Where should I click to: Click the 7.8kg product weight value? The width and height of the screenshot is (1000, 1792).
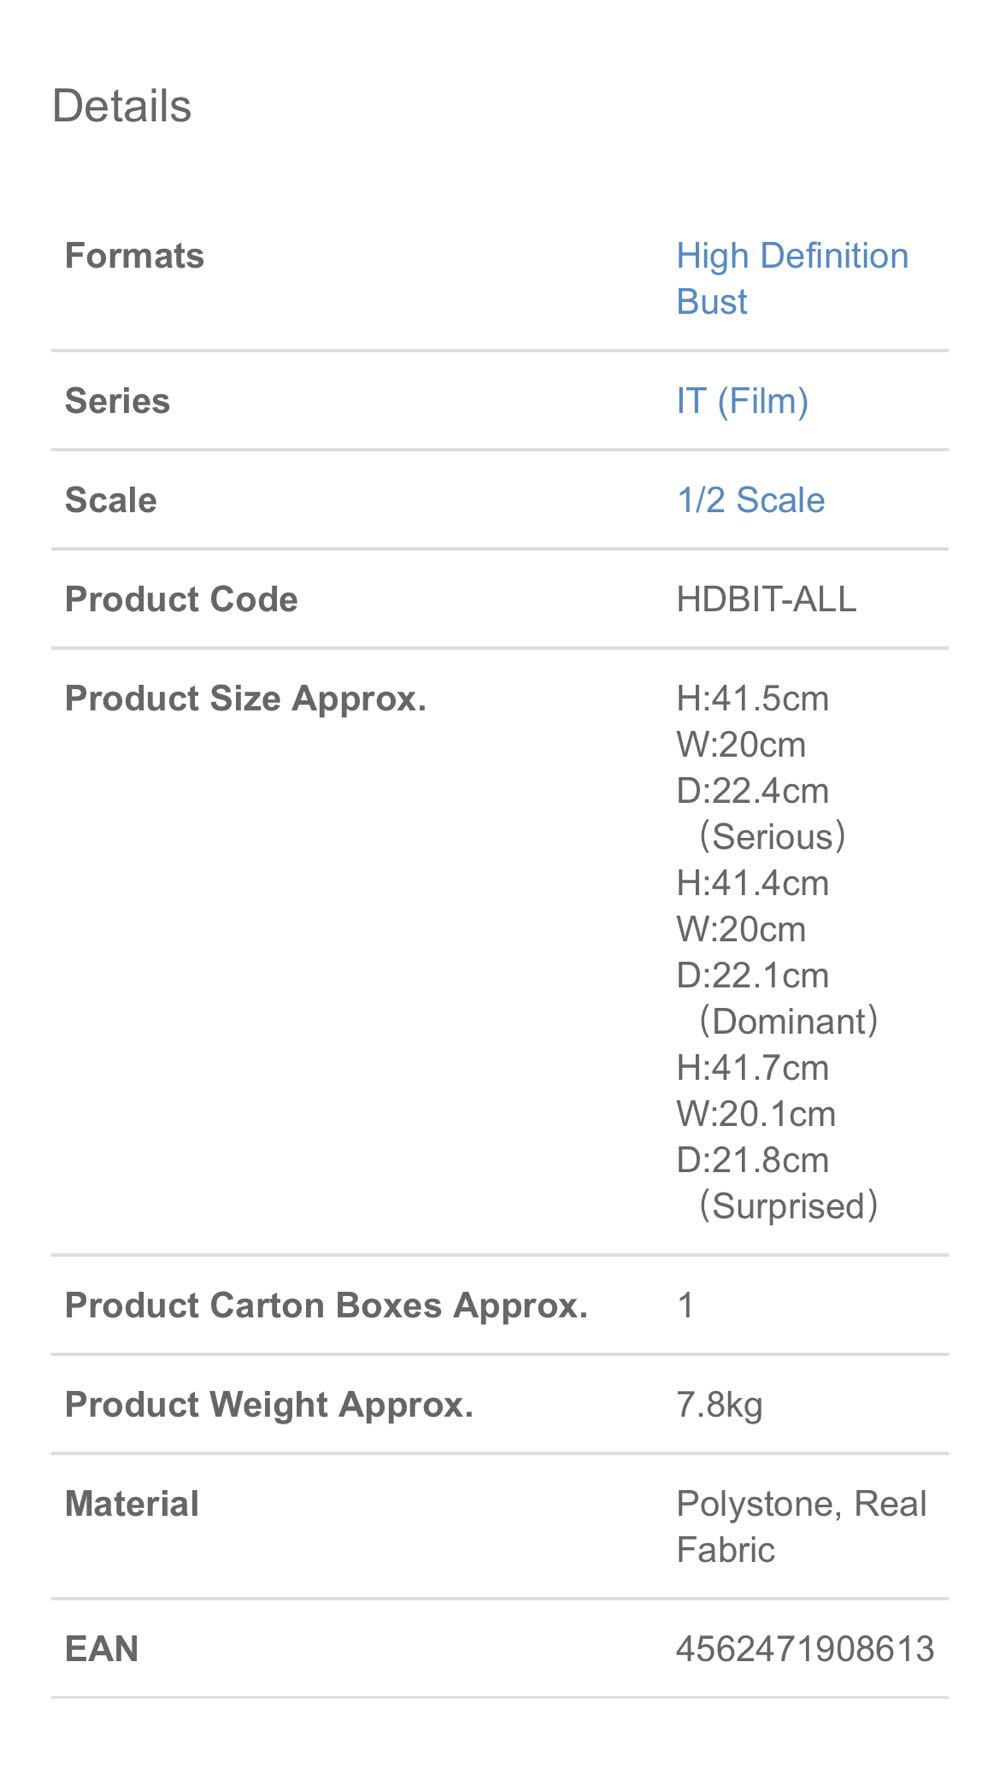point(719,1404)
